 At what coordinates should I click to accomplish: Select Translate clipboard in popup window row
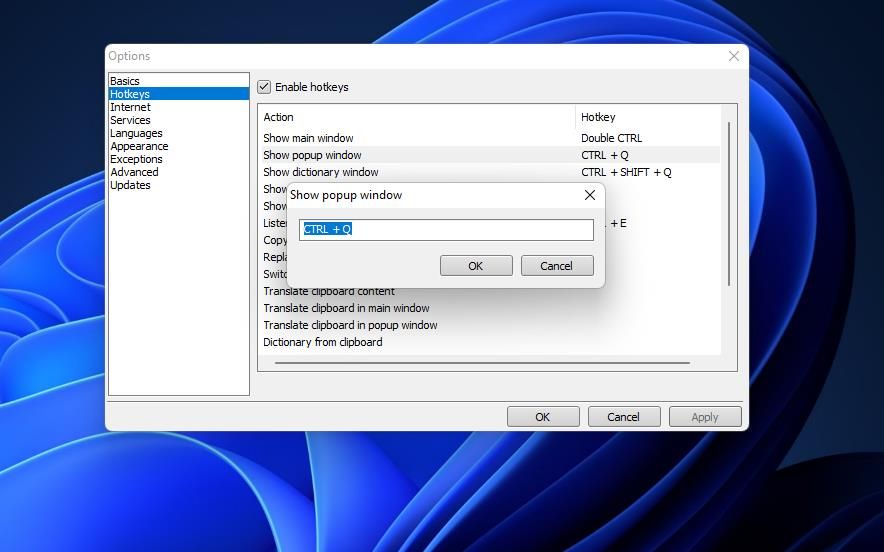pos(350,325)
